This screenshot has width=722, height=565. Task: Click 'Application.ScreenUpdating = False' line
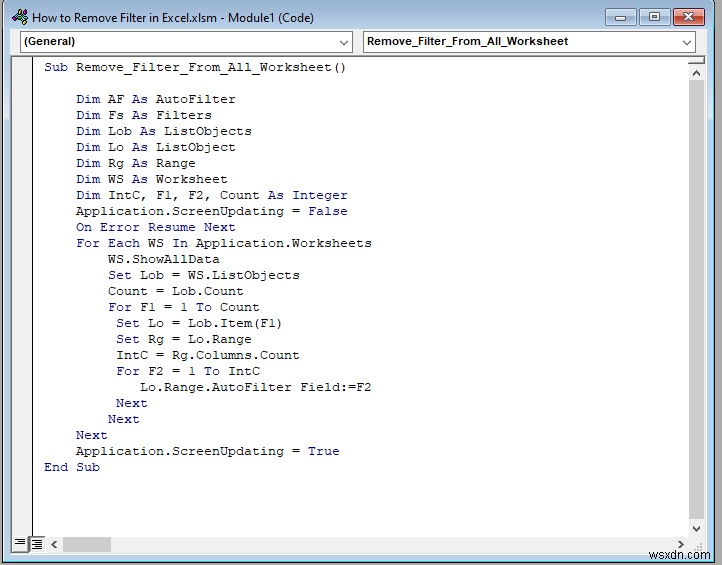click(212, 211)
